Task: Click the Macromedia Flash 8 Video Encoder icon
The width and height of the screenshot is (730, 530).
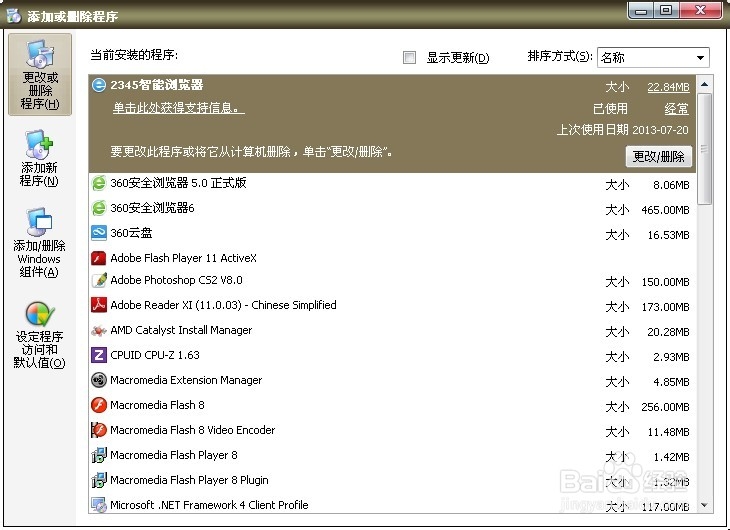Action: tap(99, 430)
